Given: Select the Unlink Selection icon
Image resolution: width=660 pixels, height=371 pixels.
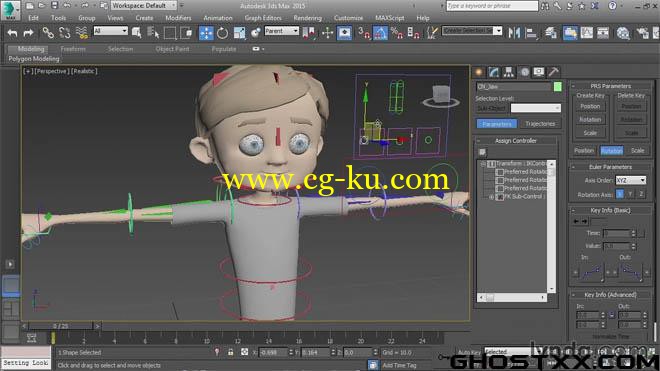Looking at the screenshot, I should (64, 33).
